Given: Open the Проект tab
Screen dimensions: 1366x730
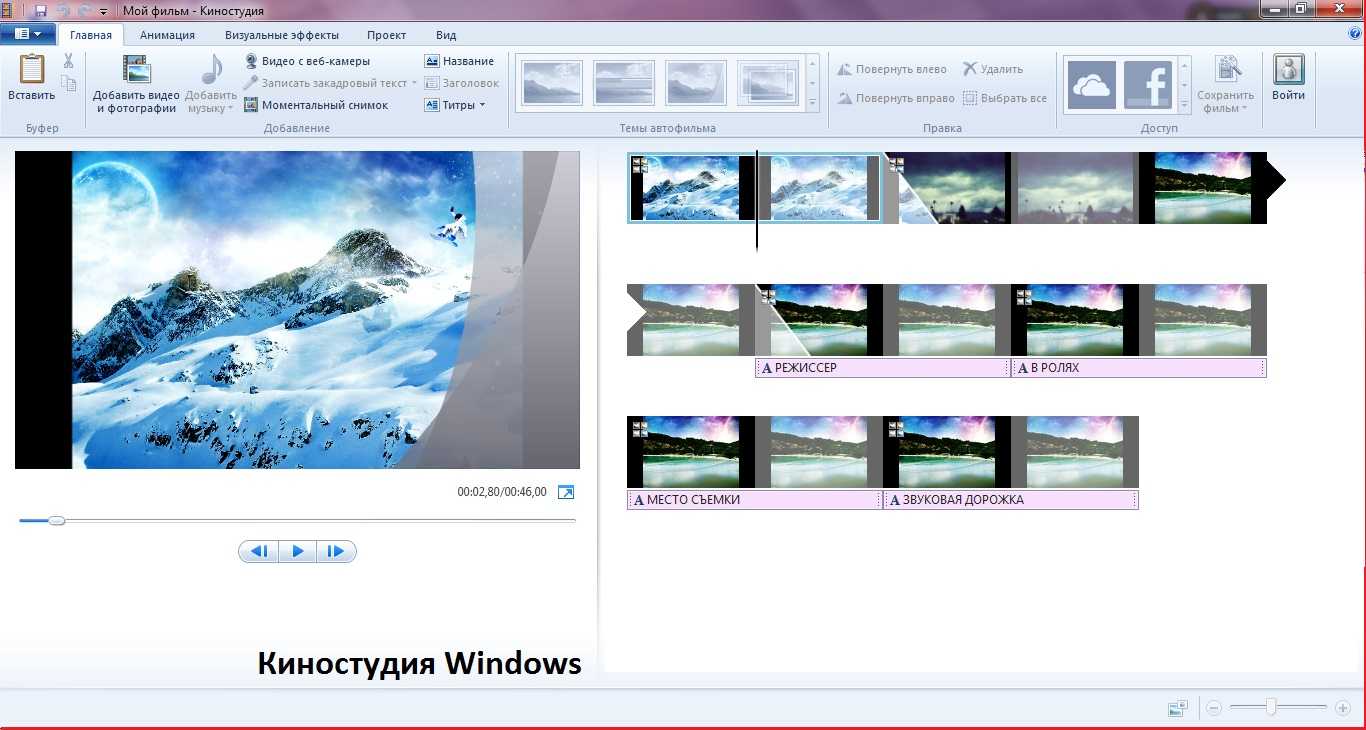Looking at the screenshot, I should click(386, 35).
